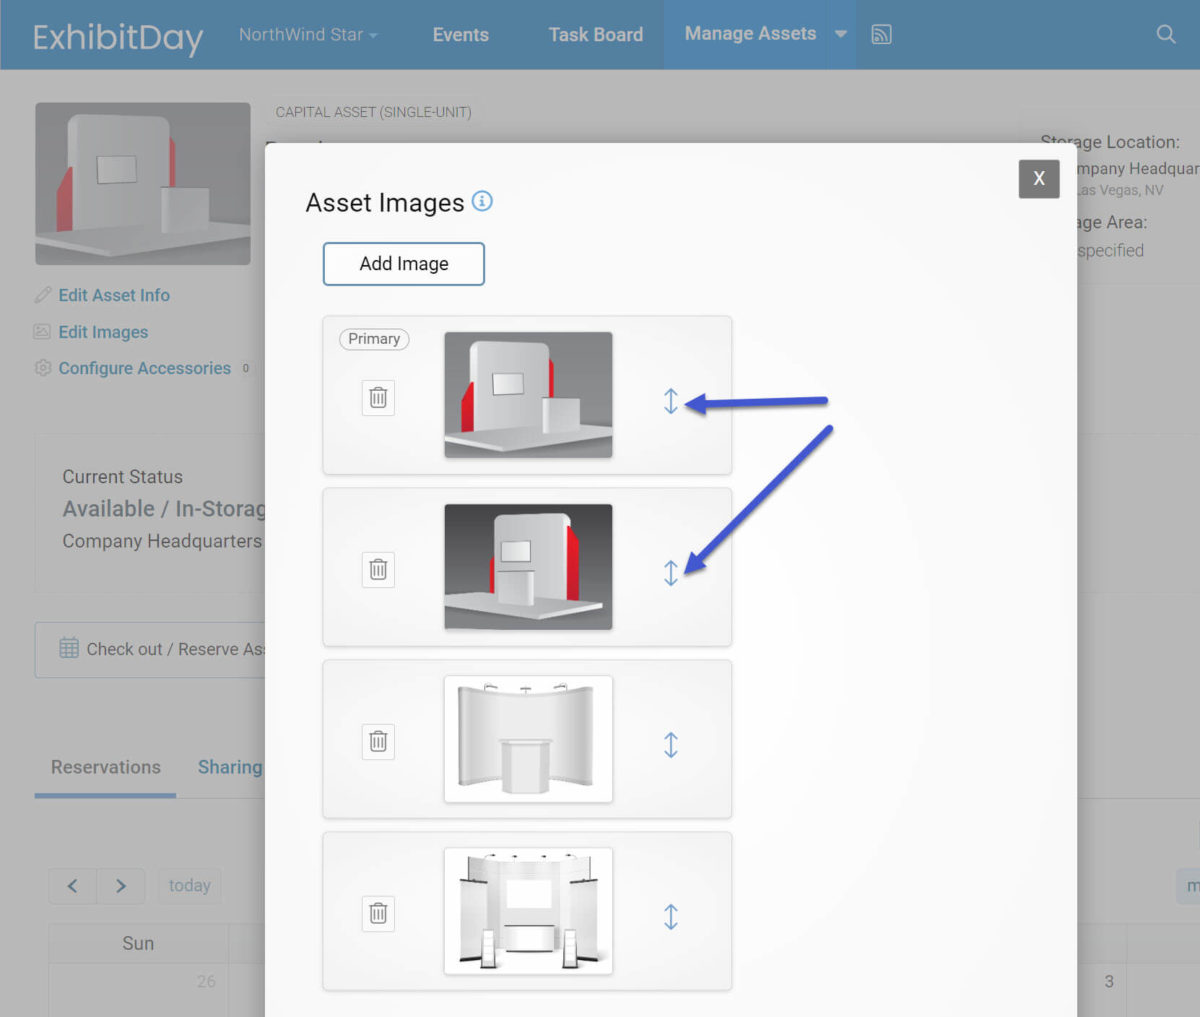Viewport: 1200px width, 1017px height.
Task: Click the RSS feed icon in the top navigation
Action: [882, 33]
